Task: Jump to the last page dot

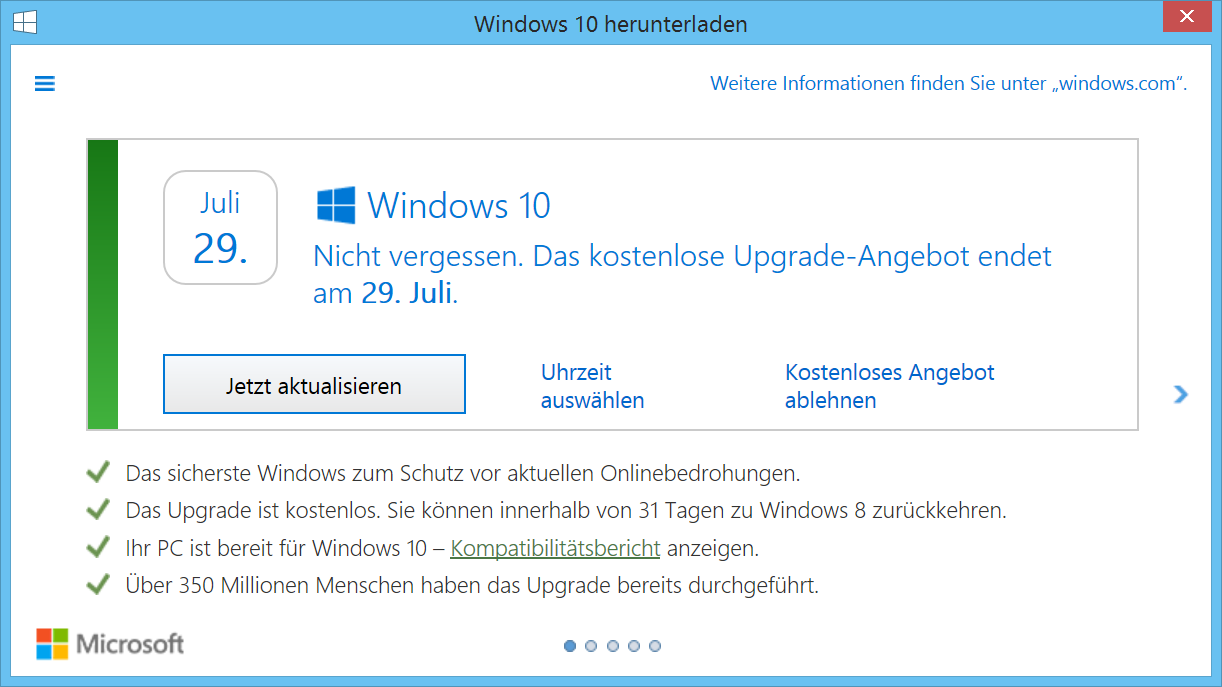Action: (654, 646)
